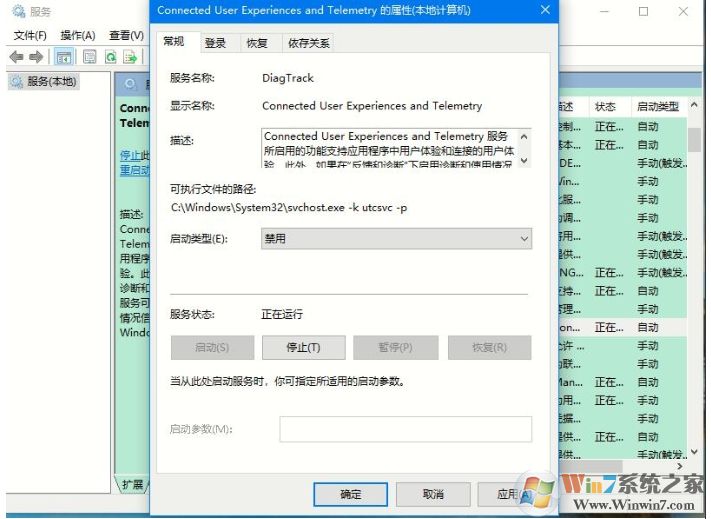Click services list scrollbar down arrow
This screenshot has width=711, height=519.
tap(694, 452)
